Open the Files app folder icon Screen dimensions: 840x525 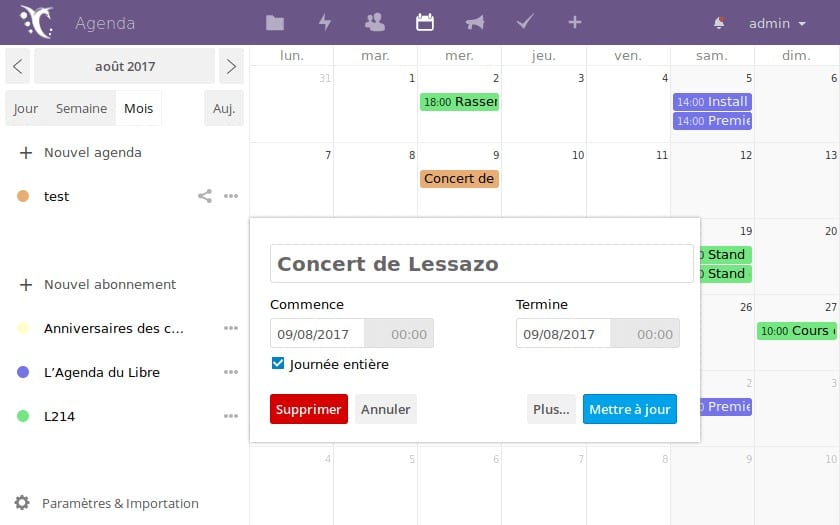pyautogui.click(x=275, y=22)
